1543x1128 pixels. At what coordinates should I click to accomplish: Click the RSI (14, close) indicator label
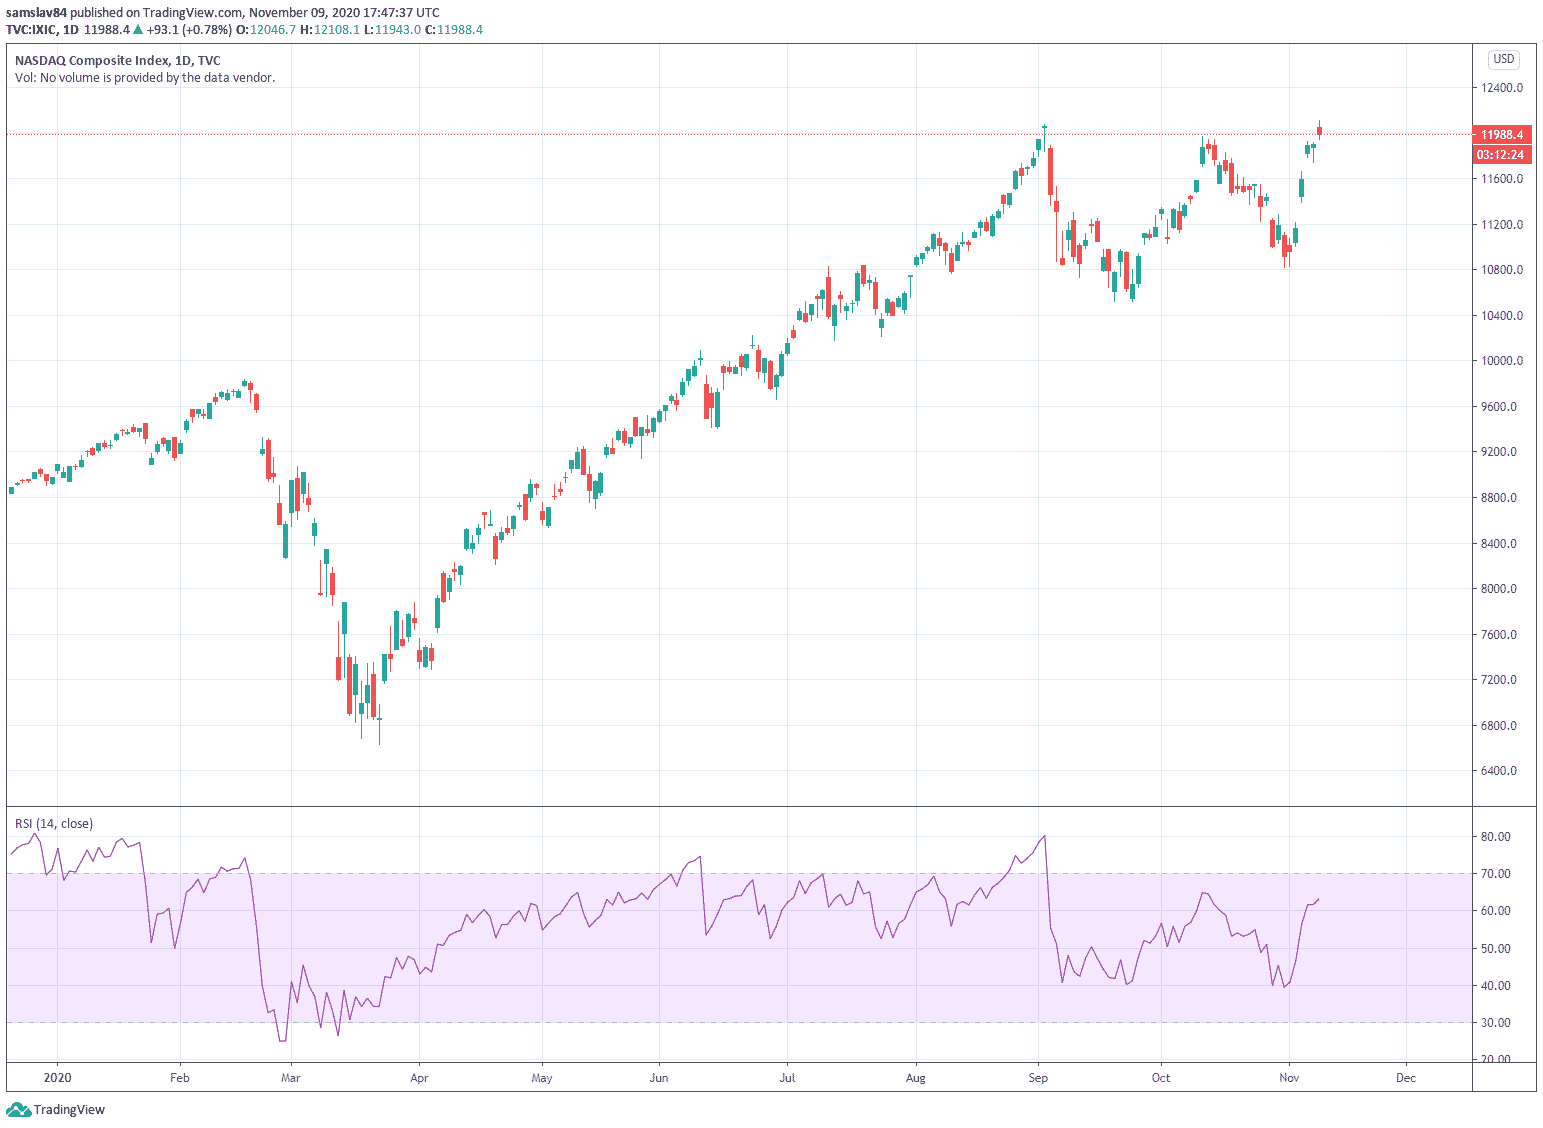pos(54,824)
